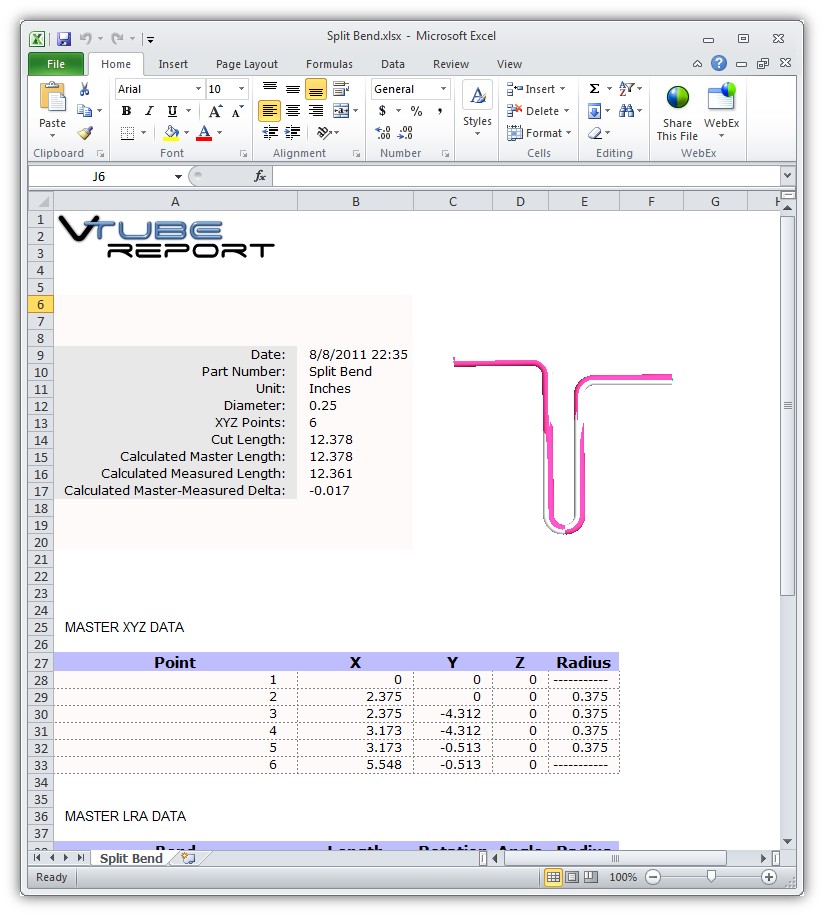Click the Percent Style icon
Viewport: 824px width, 916px height.
click(x=416, y=111)
